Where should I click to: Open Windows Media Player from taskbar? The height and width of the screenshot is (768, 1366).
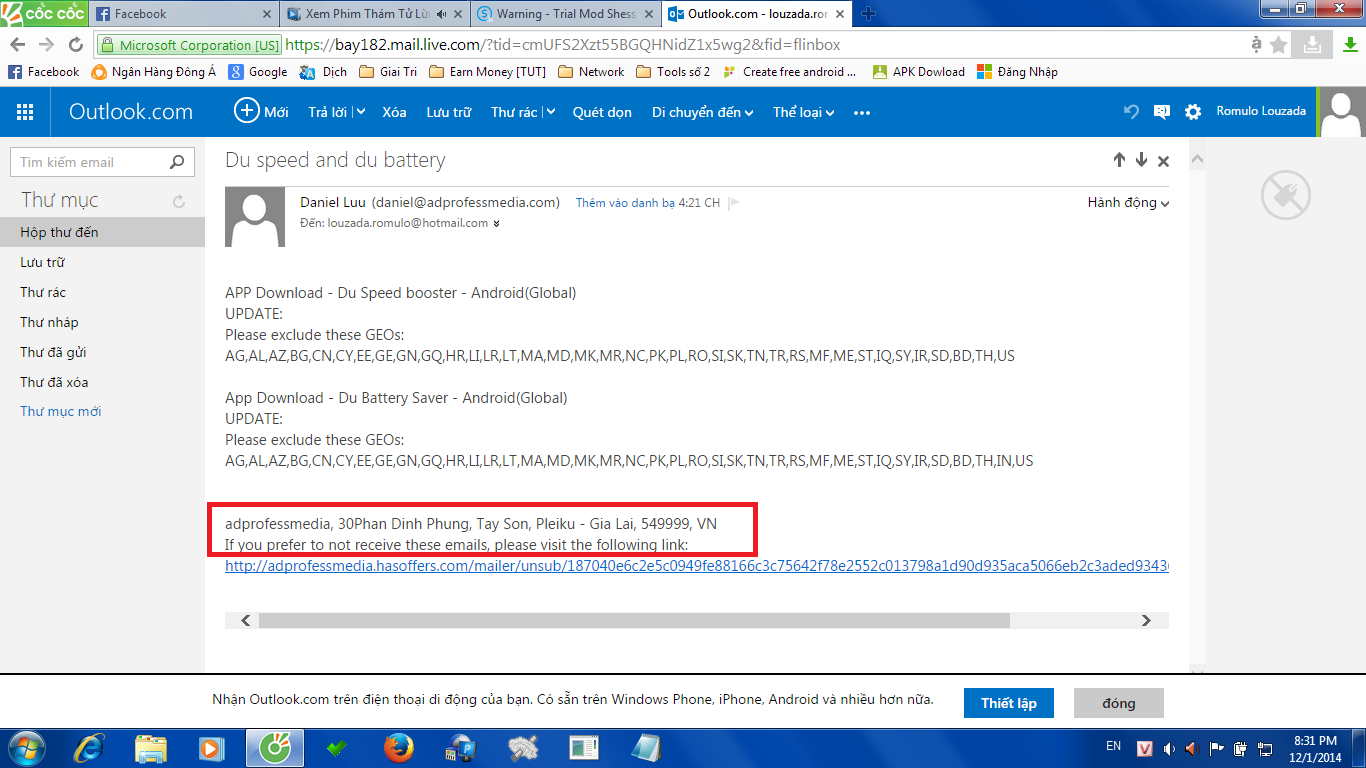(x=212, y=747)
